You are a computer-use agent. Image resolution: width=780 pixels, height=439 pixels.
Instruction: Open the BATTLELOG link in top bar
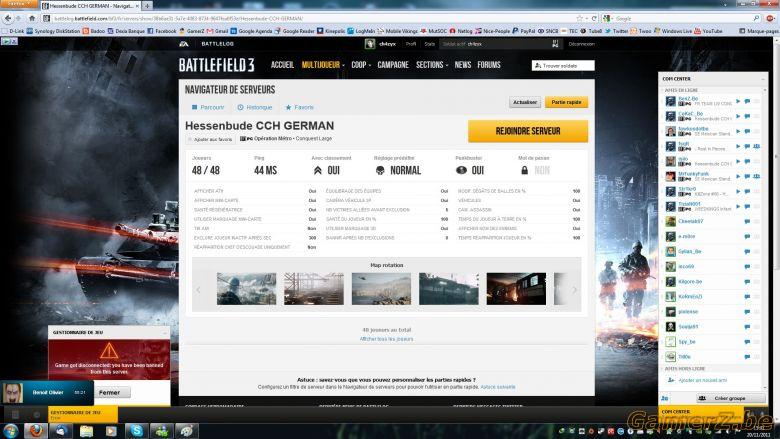(217, 44)
